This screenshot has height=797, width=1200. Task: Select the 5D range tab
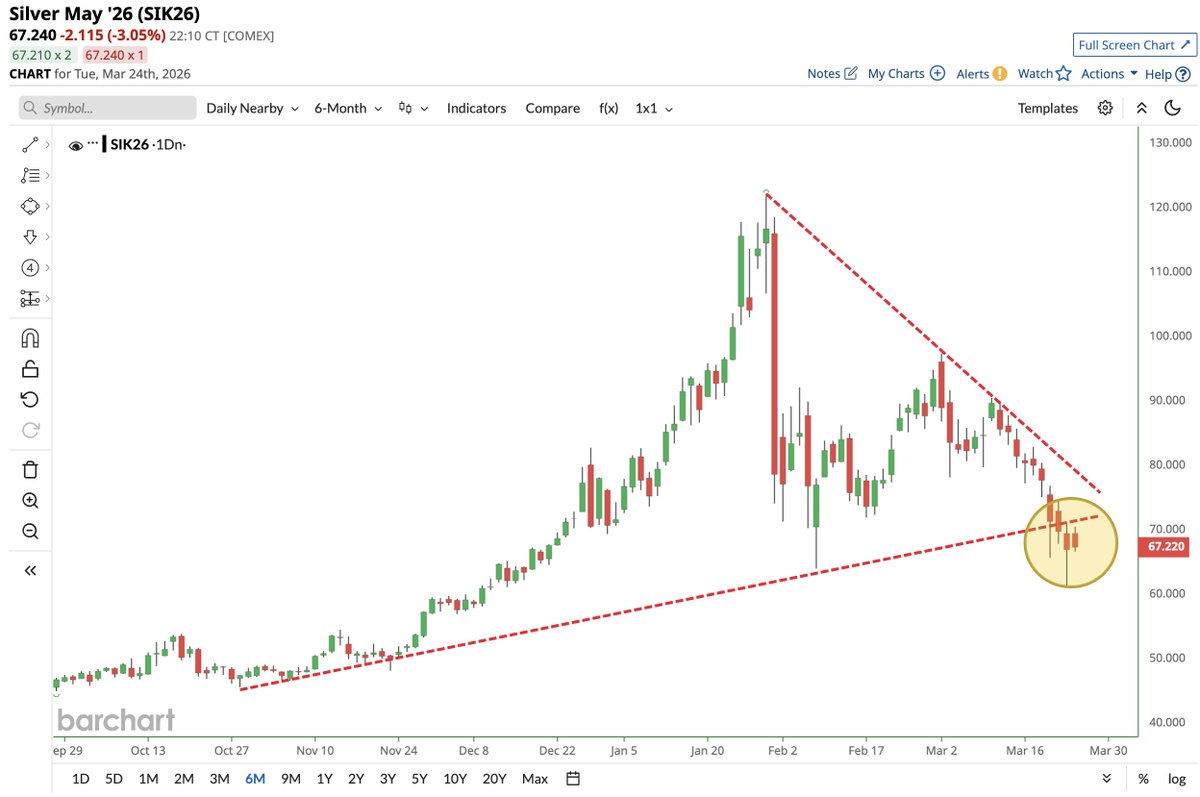tap(114, 779)
